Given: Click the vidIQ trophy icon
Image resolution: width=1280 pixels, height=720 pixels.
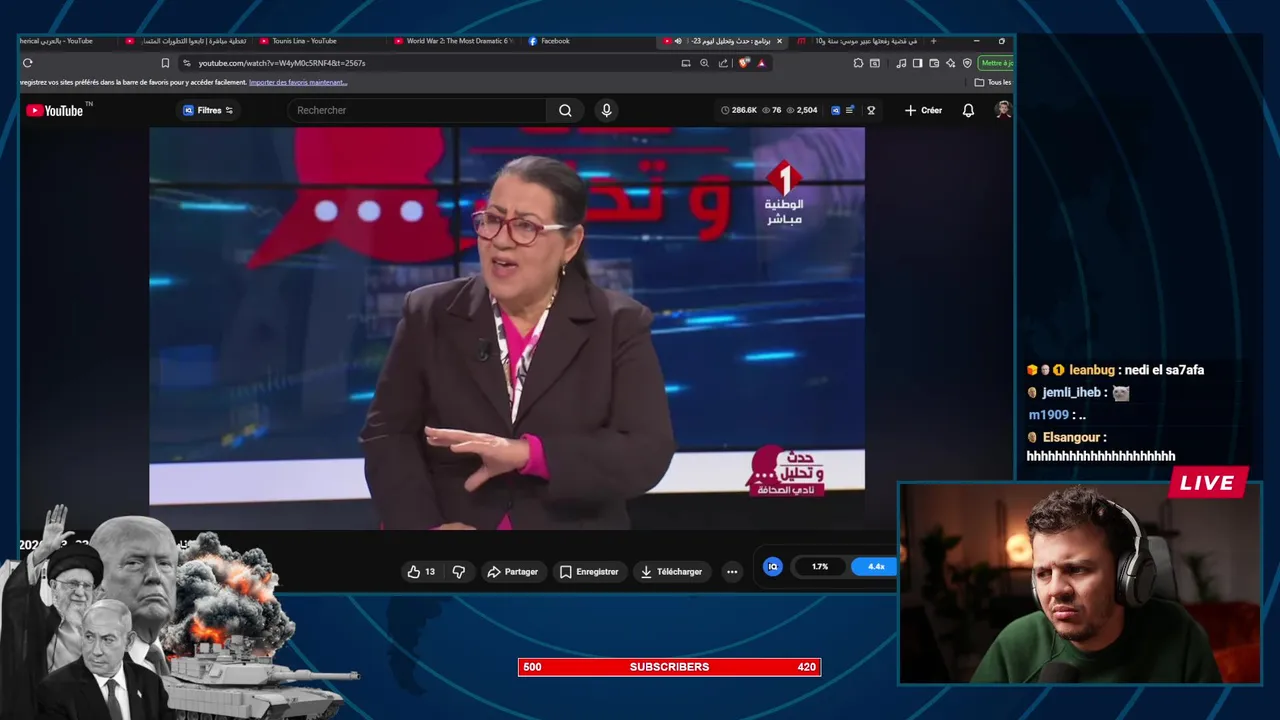Looking at the screenshot, I should click(871, 110).
